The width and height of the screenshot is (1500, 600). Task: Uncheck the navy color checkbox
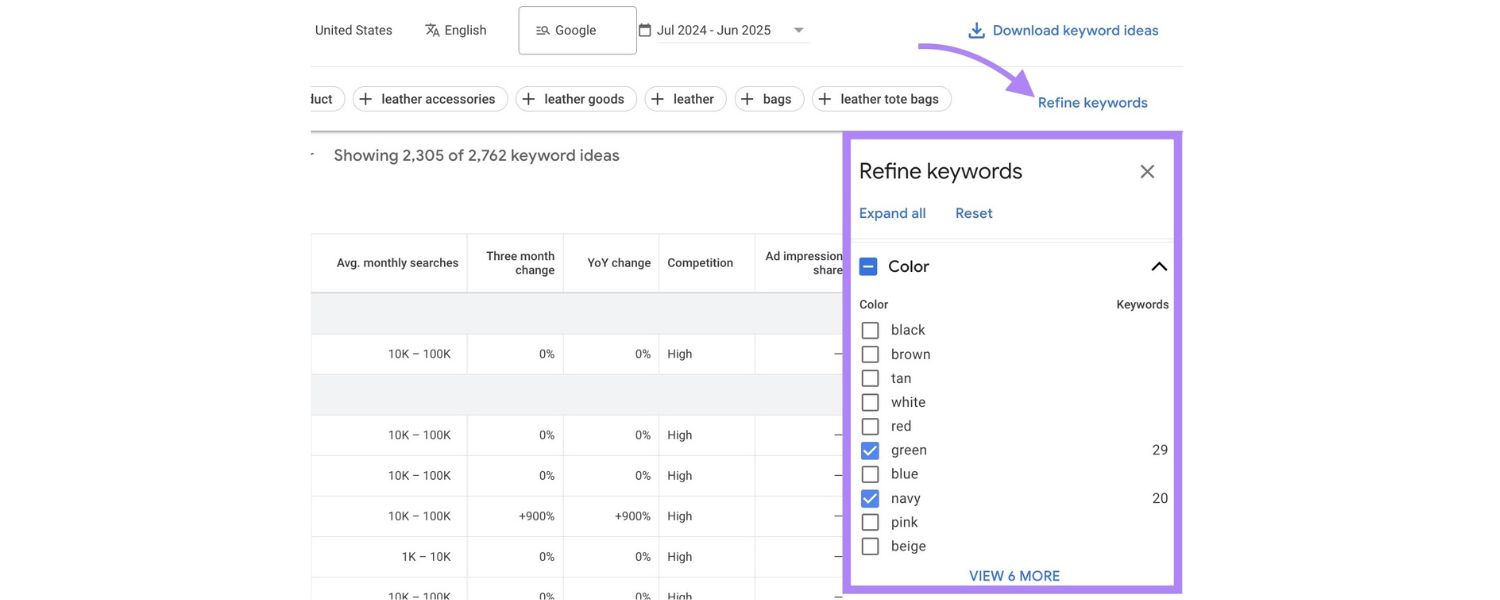tap(870, 498)
